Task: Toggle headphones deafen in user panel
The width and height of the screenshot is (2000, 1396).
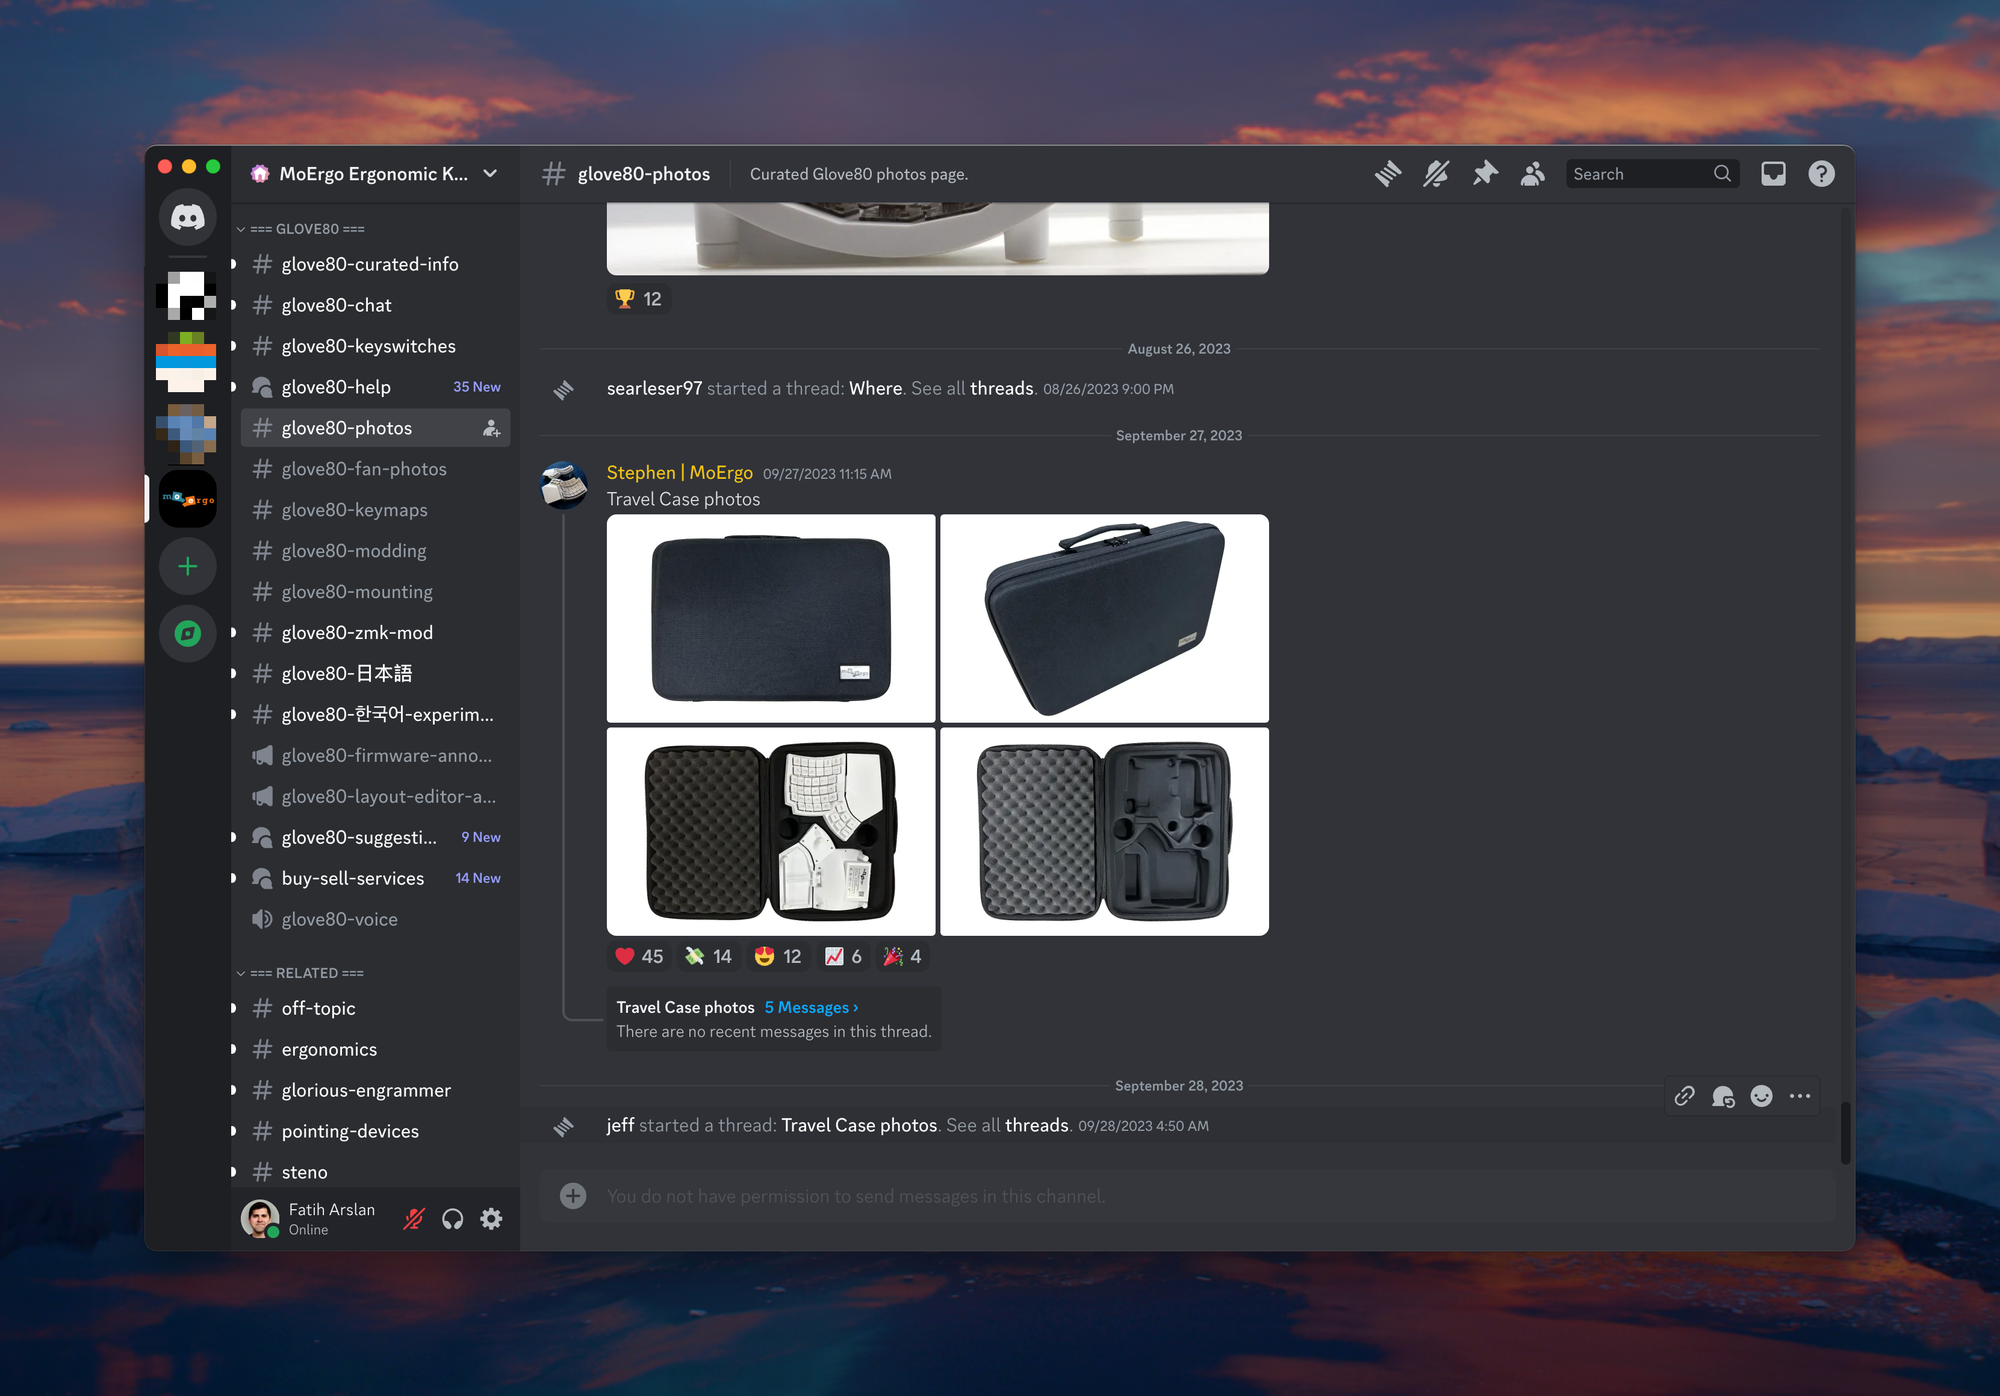Action: 453,1219
